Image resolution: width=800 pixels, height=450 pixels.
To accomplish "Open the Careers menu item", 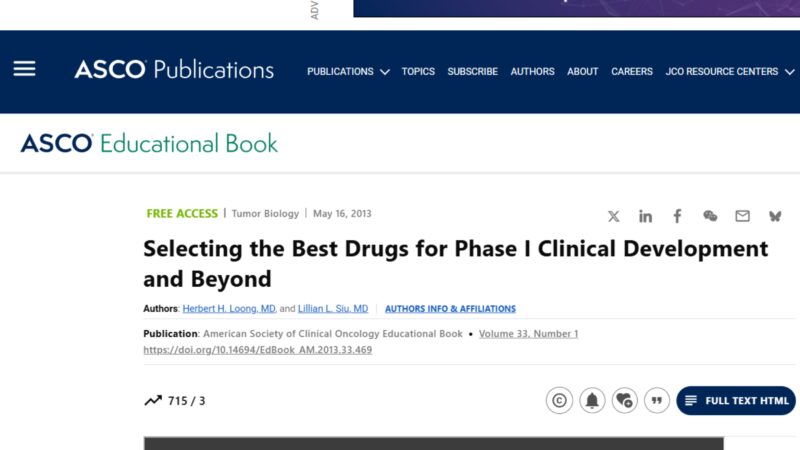I will coord(632,72).
